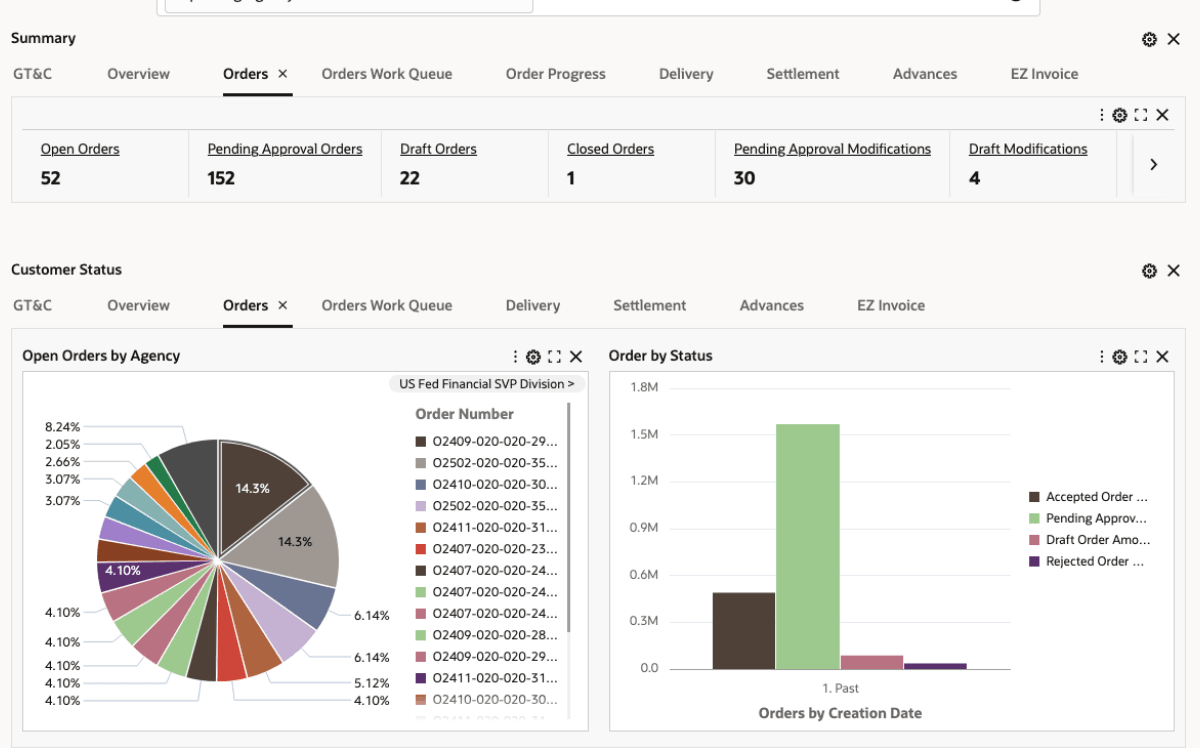Toggle Draft Order Amo... legend swatch
The width and height of the screenshot is (1201, 748).
[x=1035, y=540]
